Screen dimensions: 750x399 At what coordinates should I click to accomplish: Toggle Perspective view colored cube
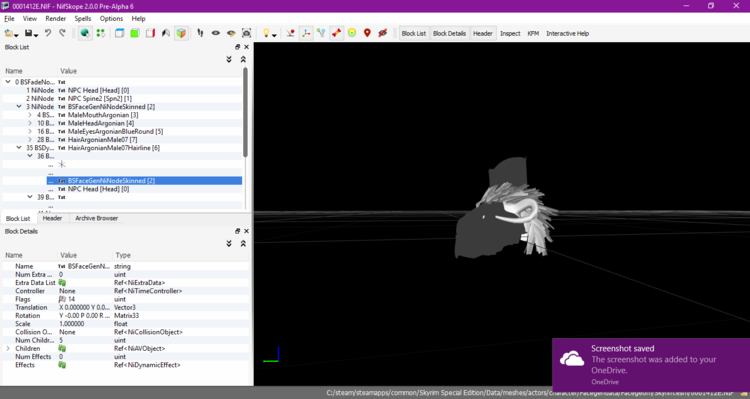point(181,33)
